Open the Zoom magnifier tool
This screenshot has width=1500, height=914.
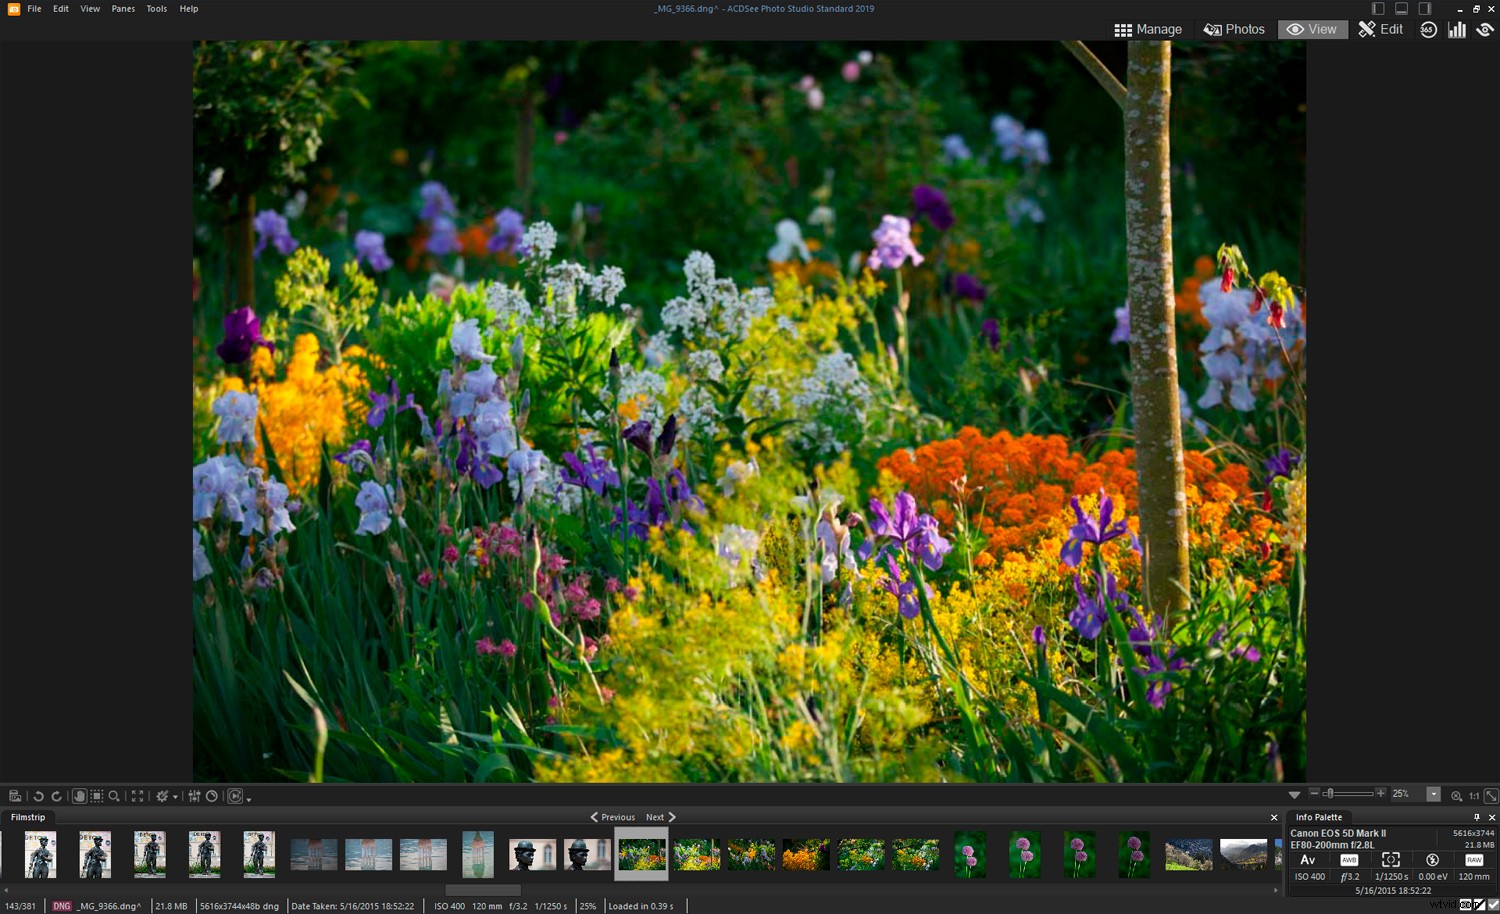[x=113, y=796]
